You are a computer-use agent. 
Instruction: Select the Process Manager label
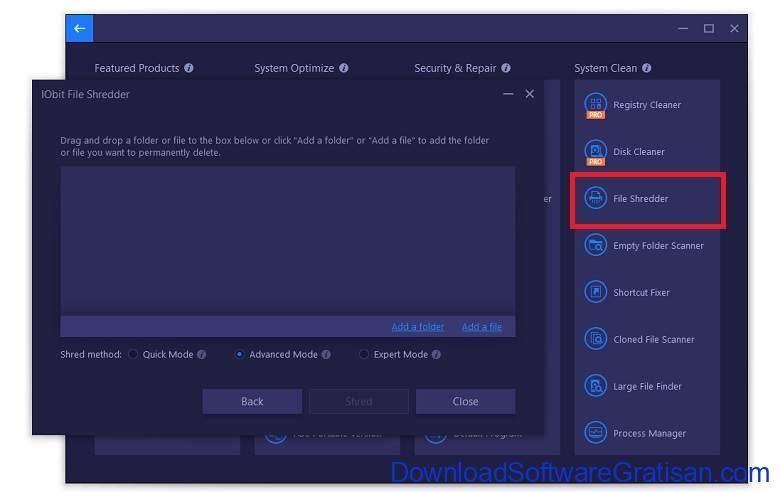[x=649, y=433]
